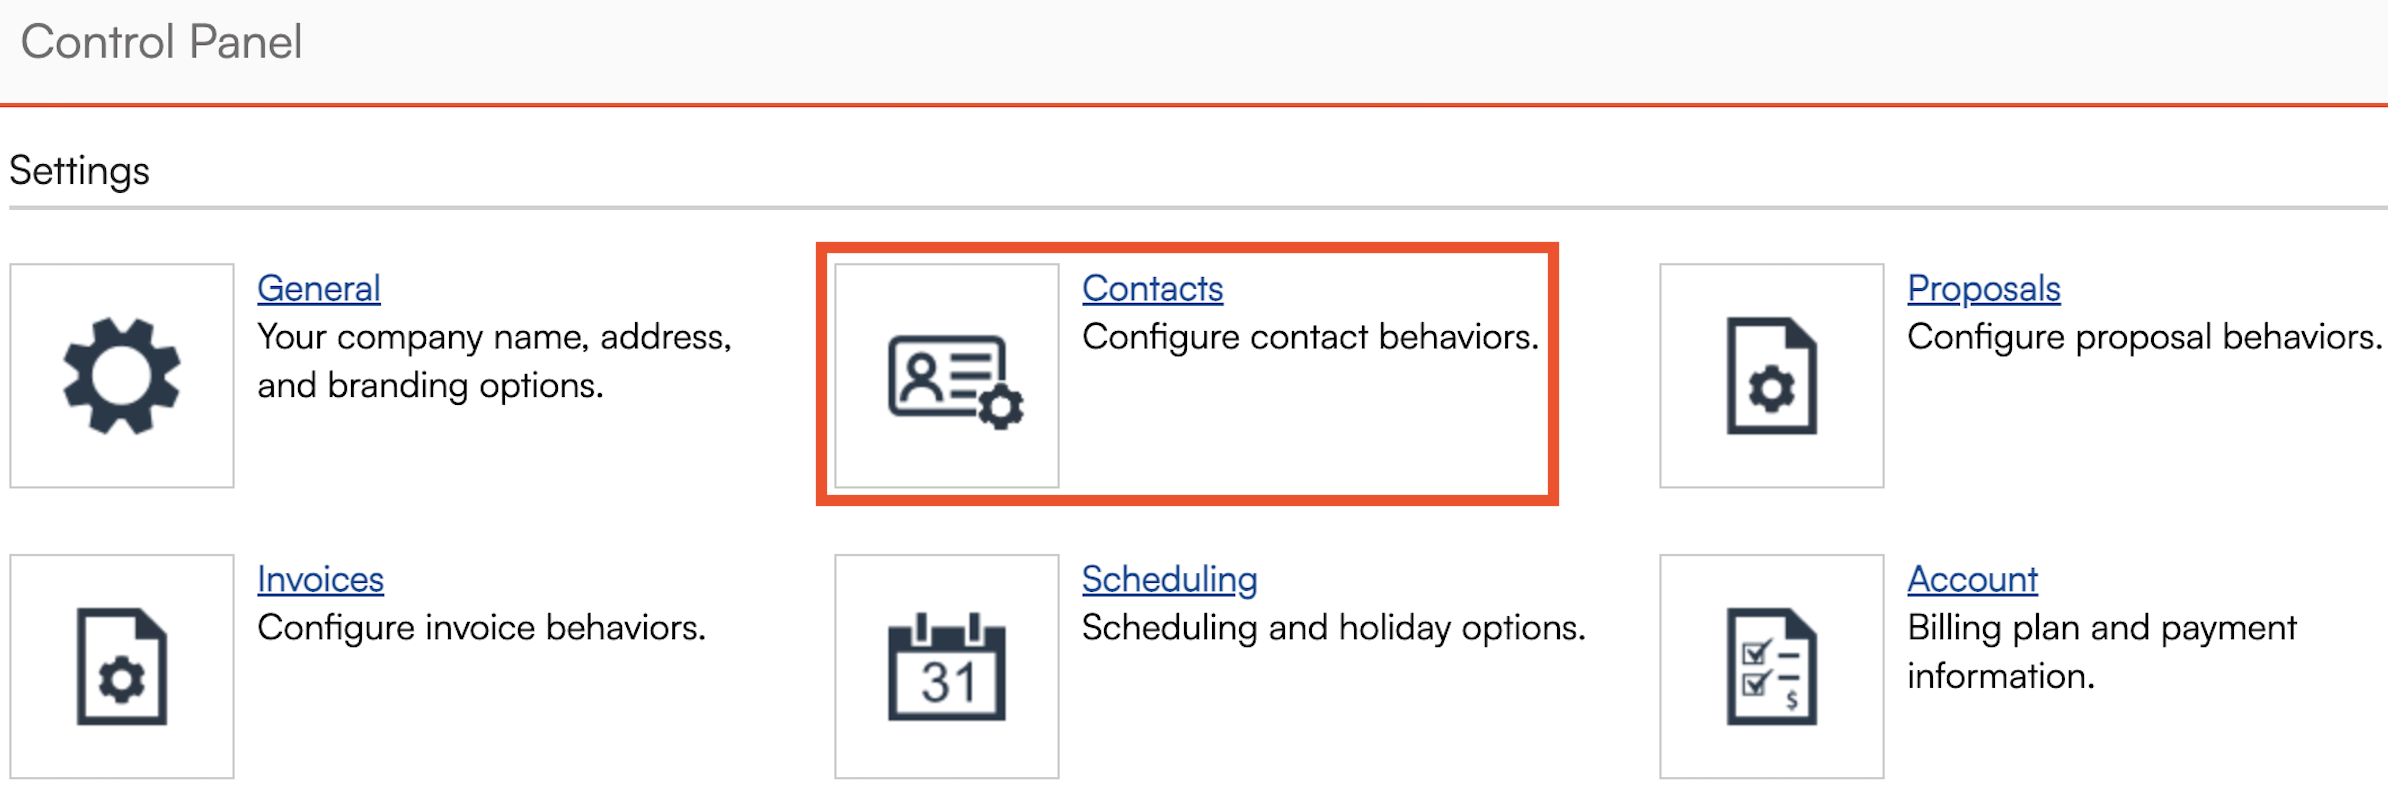
Task: Click the 'Configure invoice behaviors.' description
Action: [x=481, y=628]
